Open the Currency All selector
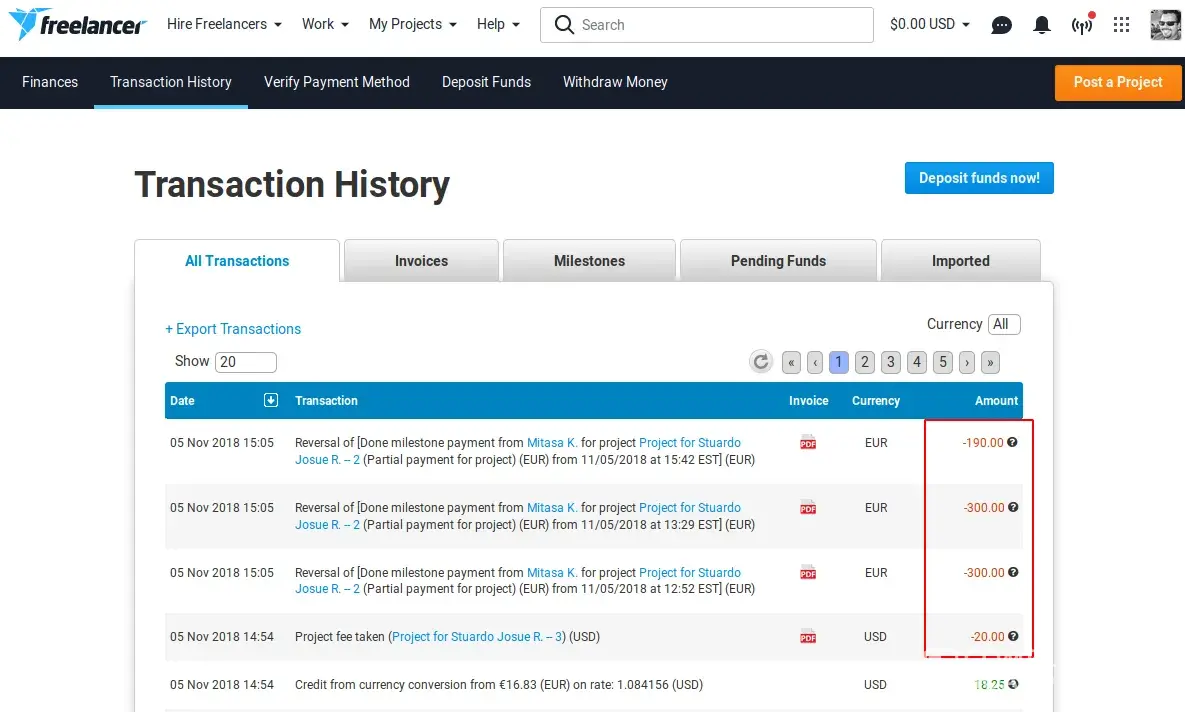Screen dimensions: 1185x712 [x=1003, y=324]
